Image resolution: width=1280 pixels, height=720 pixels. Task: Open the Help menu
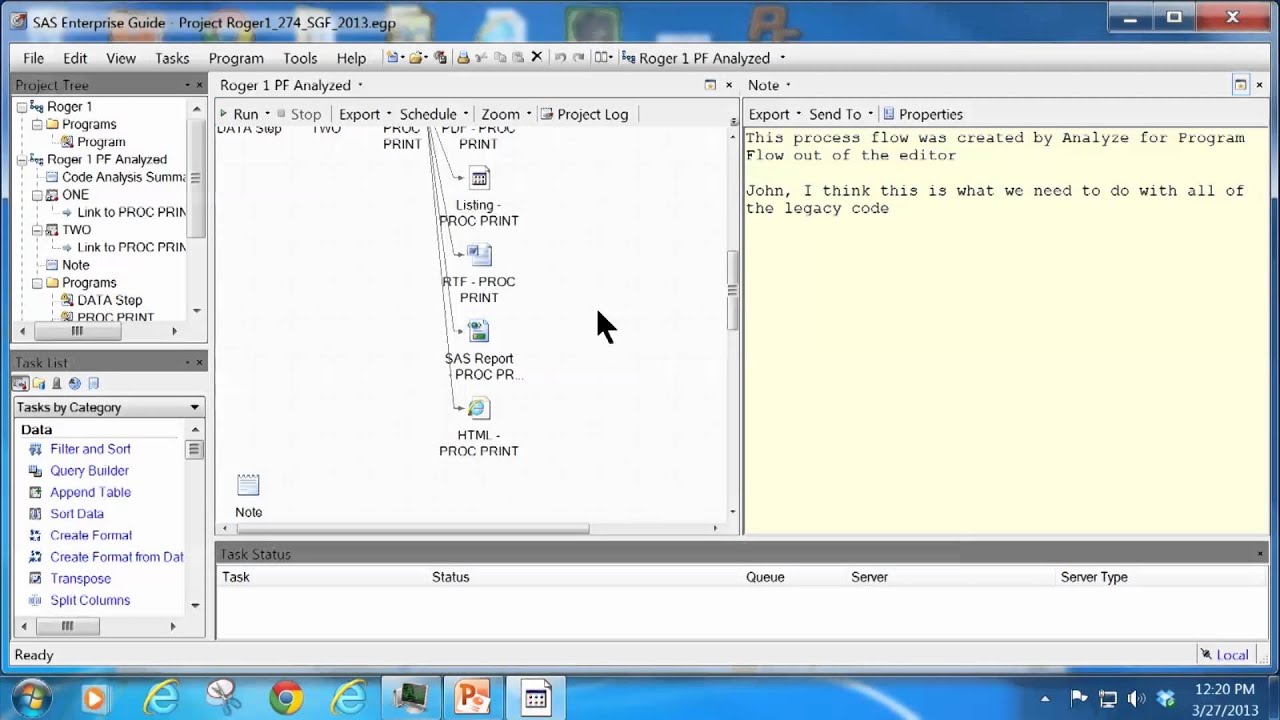pos(351,58)
